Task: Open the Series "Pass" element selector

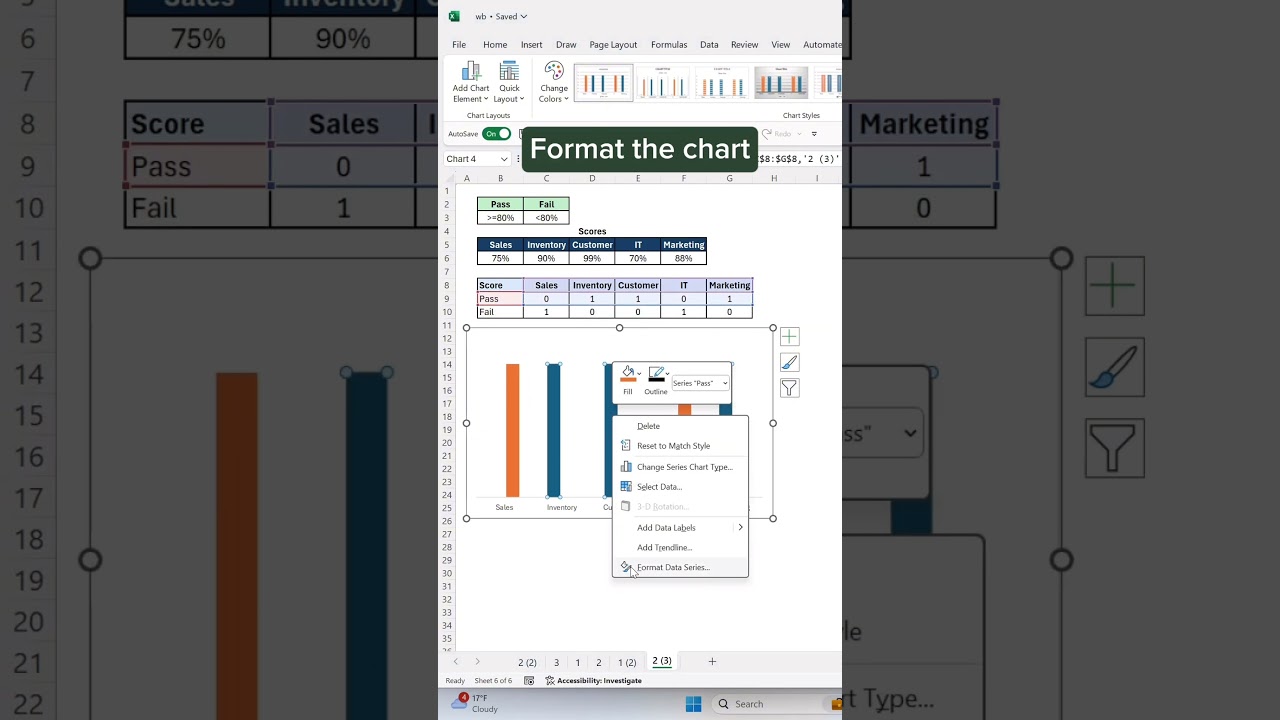Action: pyautogui.click(x=700, y=383)
